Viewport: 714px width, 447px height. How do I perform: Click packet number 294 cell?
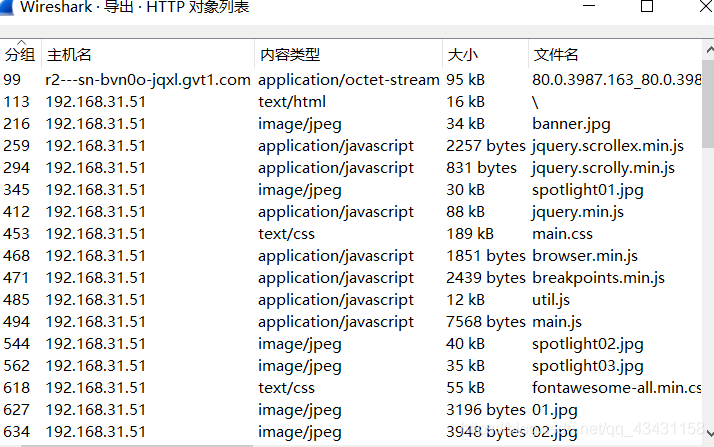coord(16,168)
